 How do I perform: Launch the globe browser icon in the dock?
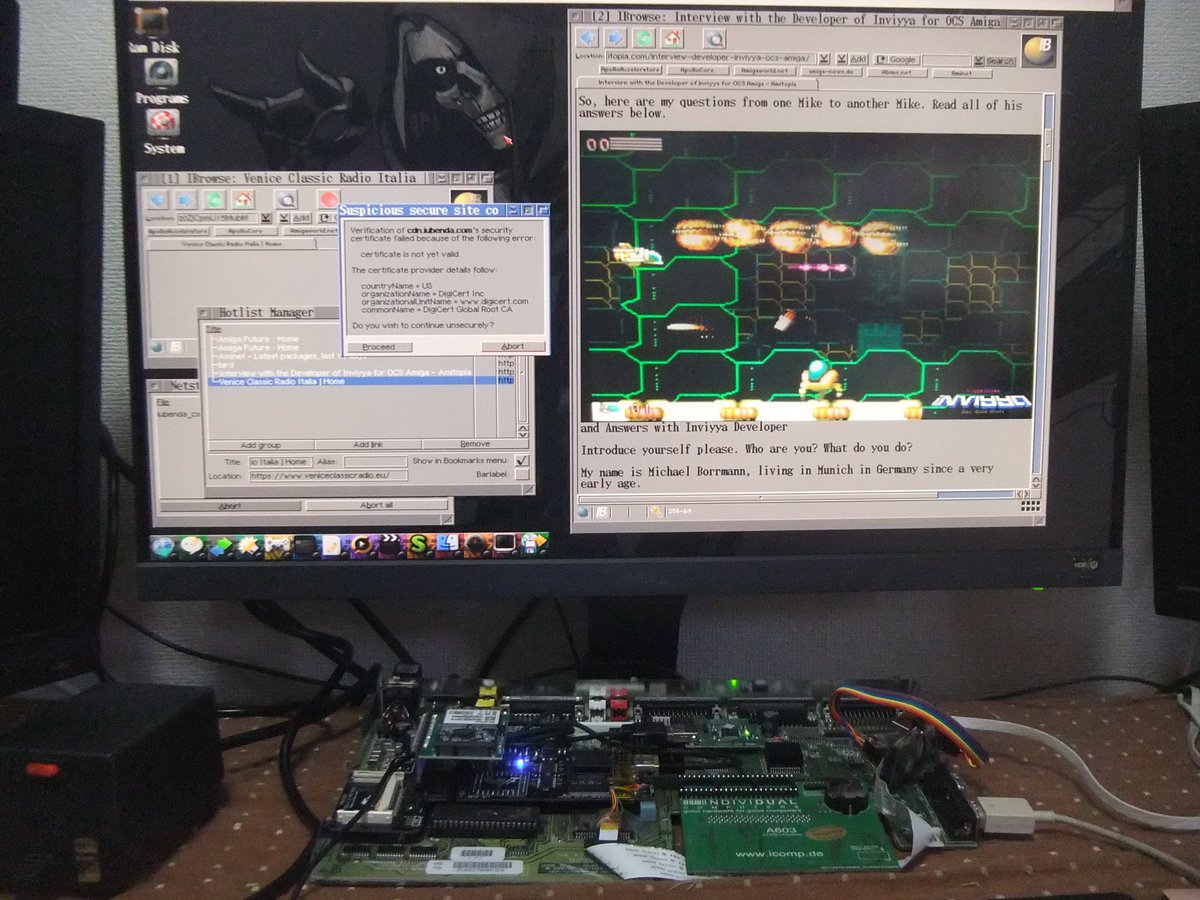pos(163,546)
